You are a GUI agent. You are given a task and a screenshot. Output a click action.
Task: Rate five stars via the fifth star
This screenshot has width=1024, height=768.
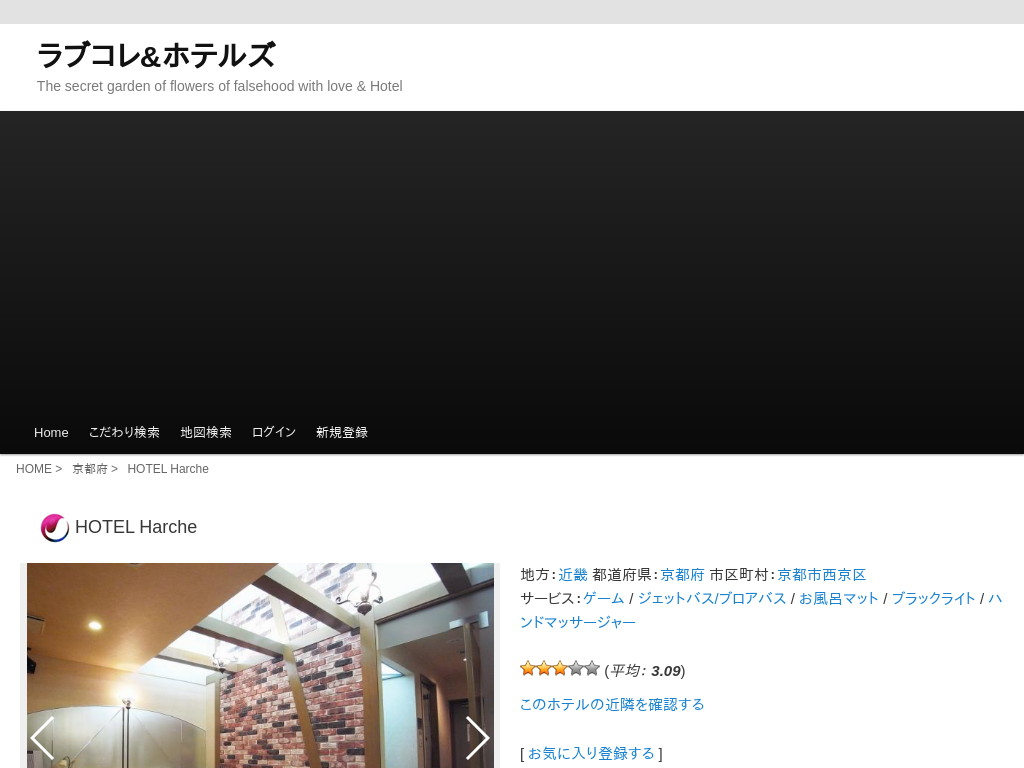click(x=592, y=669)
